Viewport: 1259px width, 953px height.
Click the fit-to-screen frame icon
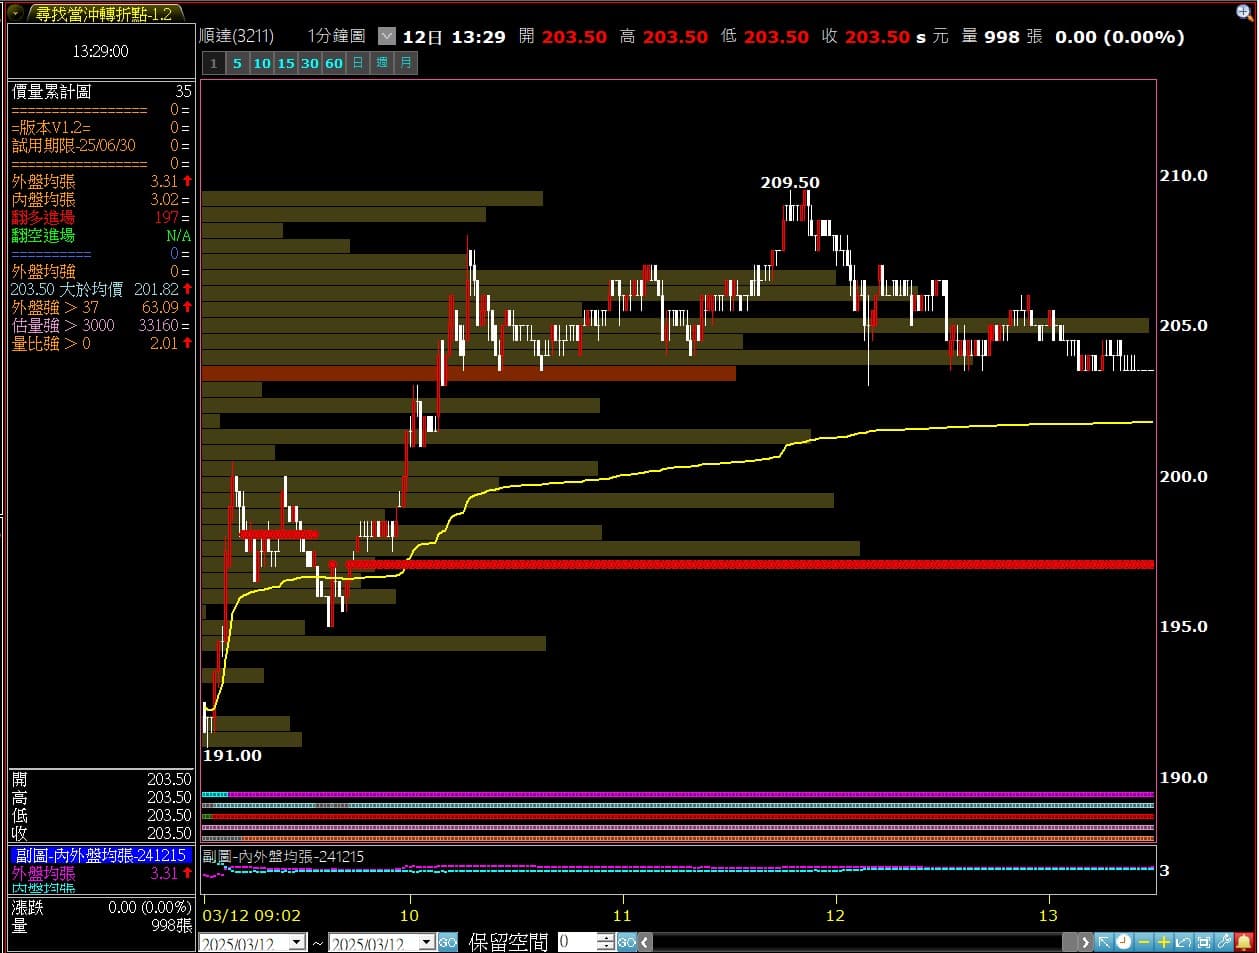[1204, 942]
